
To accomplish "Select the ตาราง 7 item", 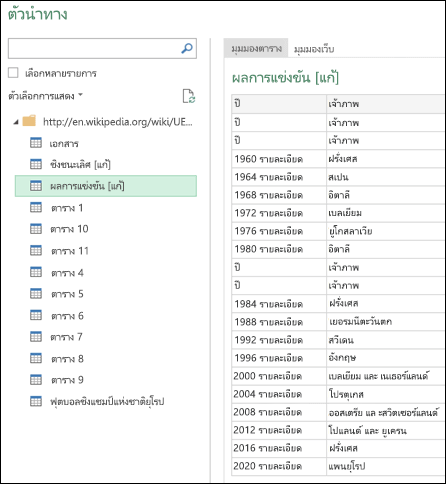I will coord(66,337).
